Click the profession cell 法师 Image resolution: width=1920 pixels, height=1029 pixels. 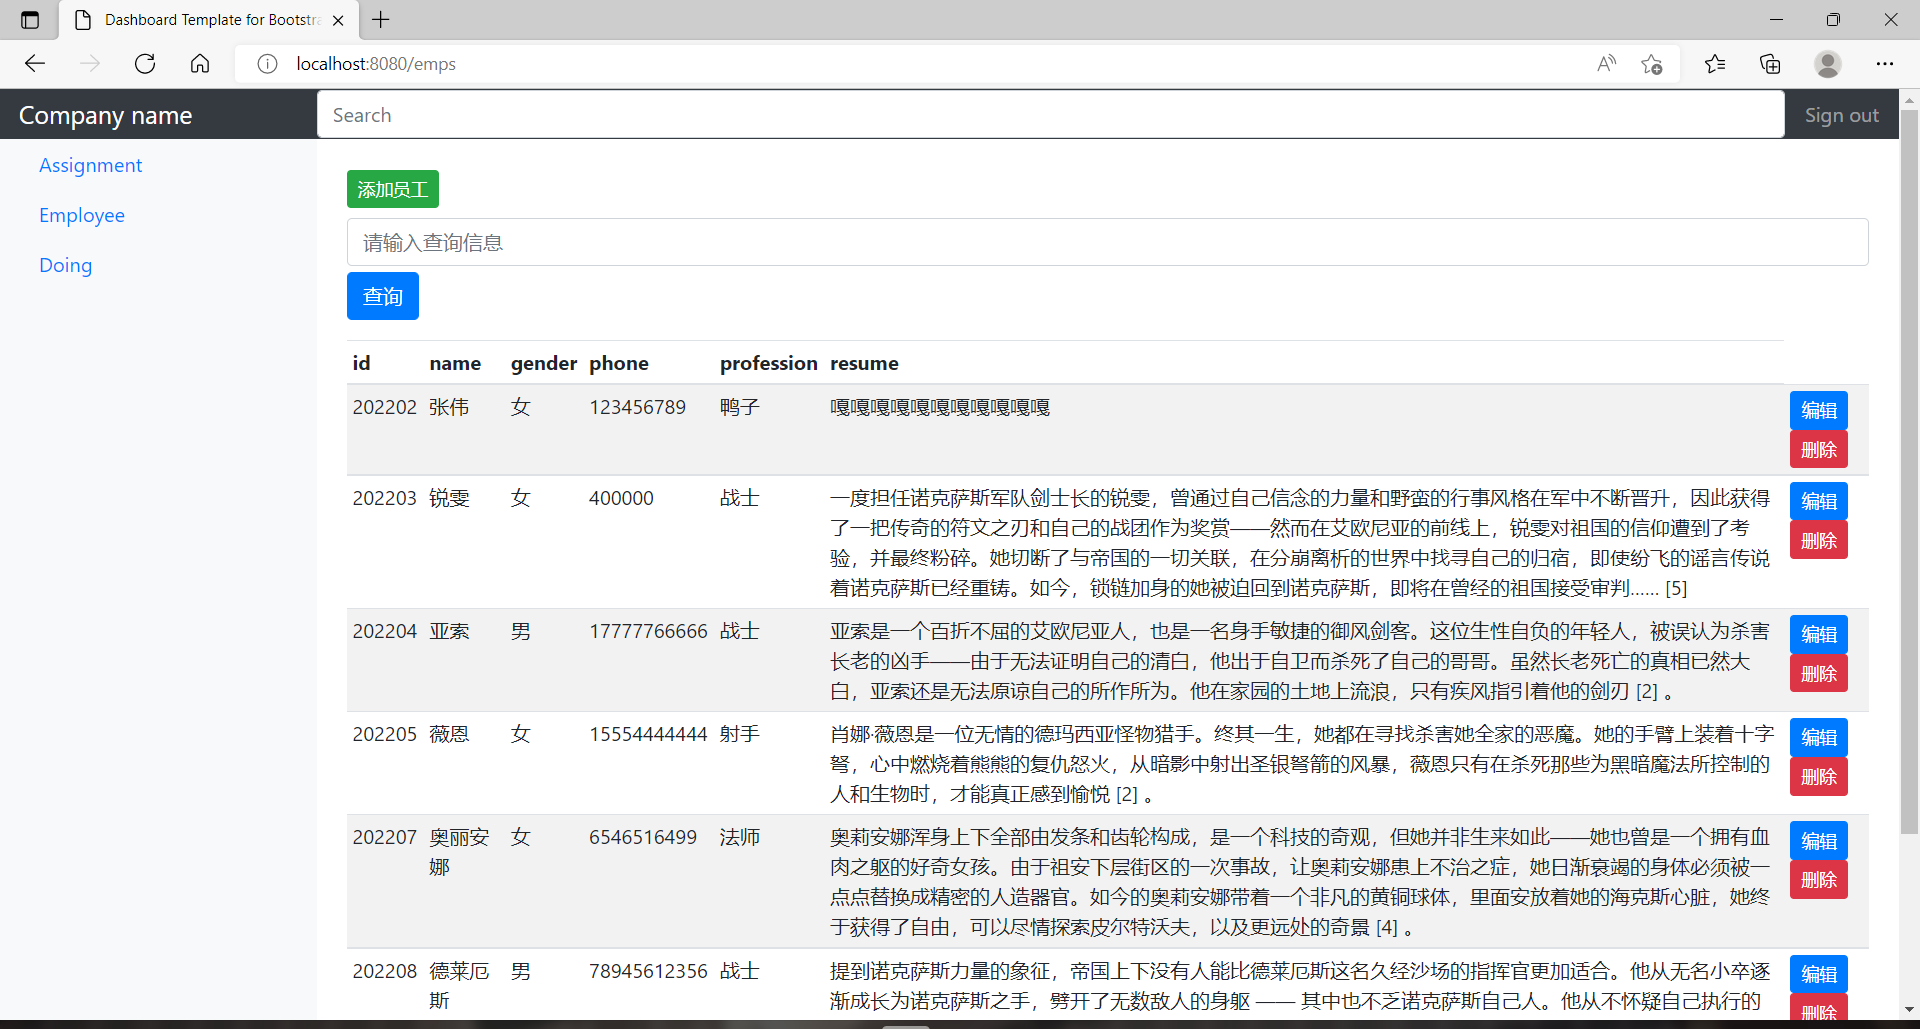(x=740, y=837)
